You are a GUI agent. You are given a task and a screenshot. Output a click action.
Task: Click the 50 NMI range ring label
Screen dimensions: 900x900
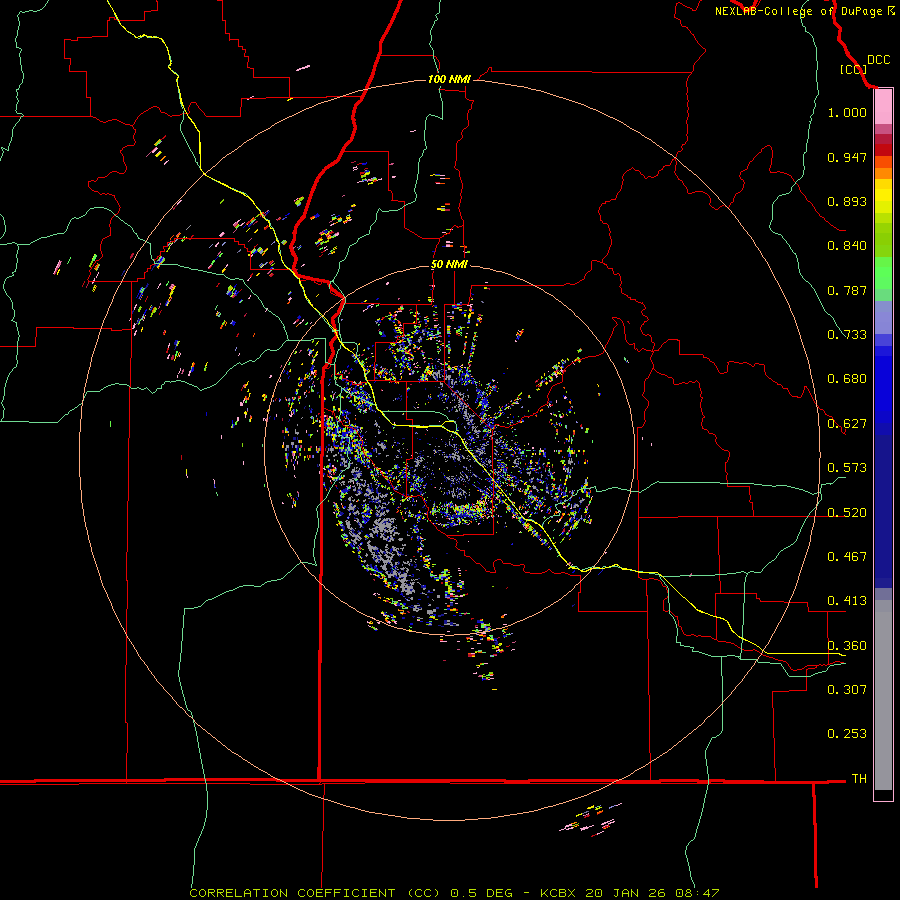pyautogui.click(x=449, y=265)
